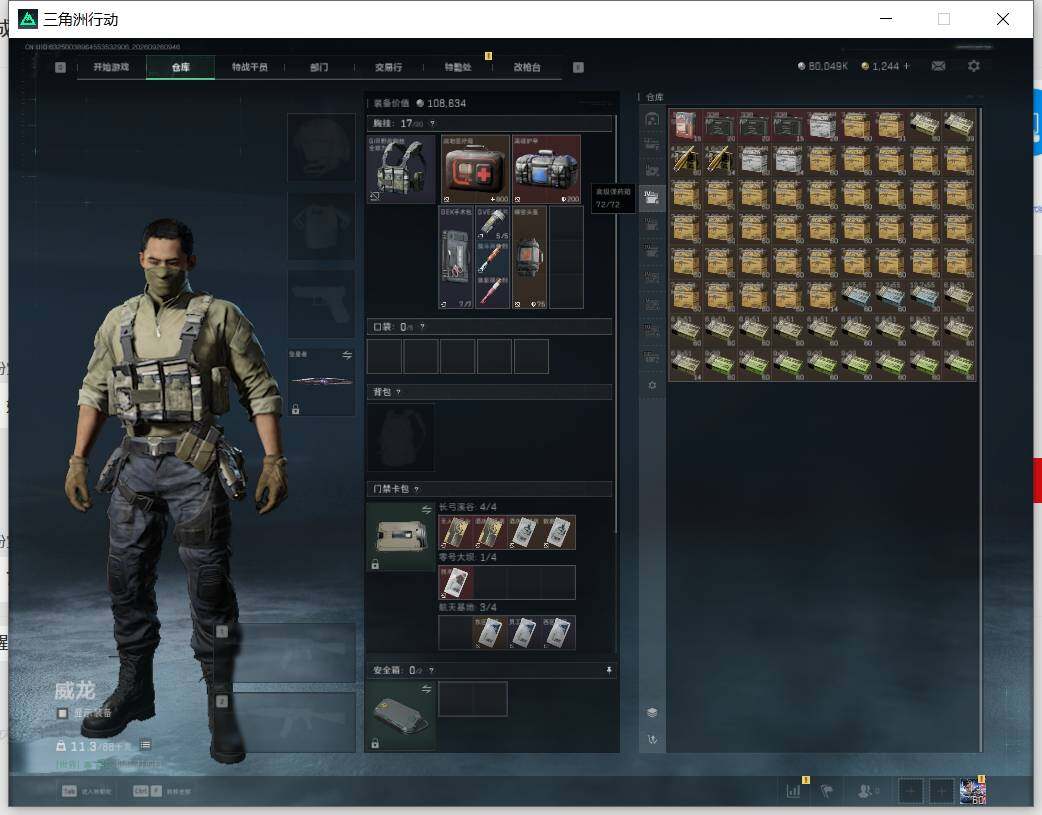Open the 特战干员 tab
The width and height of the screenshot is (1042, 815).
tap(249, 67)
